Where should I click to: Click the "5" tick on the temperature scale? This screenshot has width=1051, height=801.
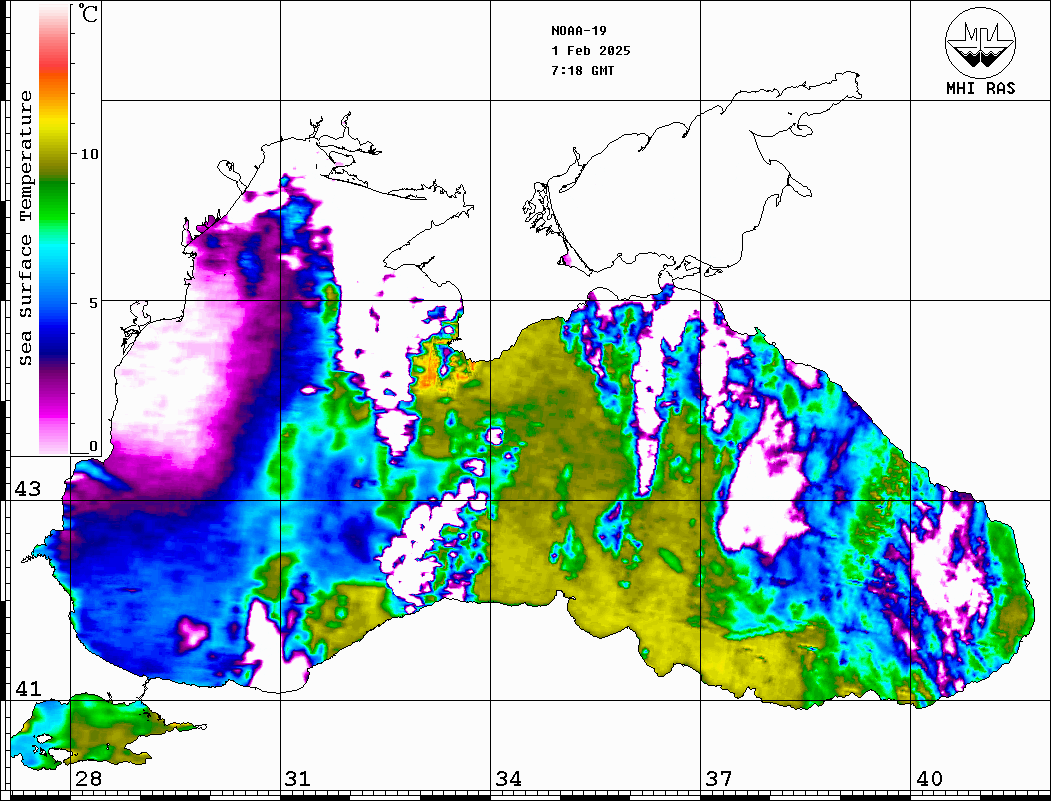coord(93,303)
